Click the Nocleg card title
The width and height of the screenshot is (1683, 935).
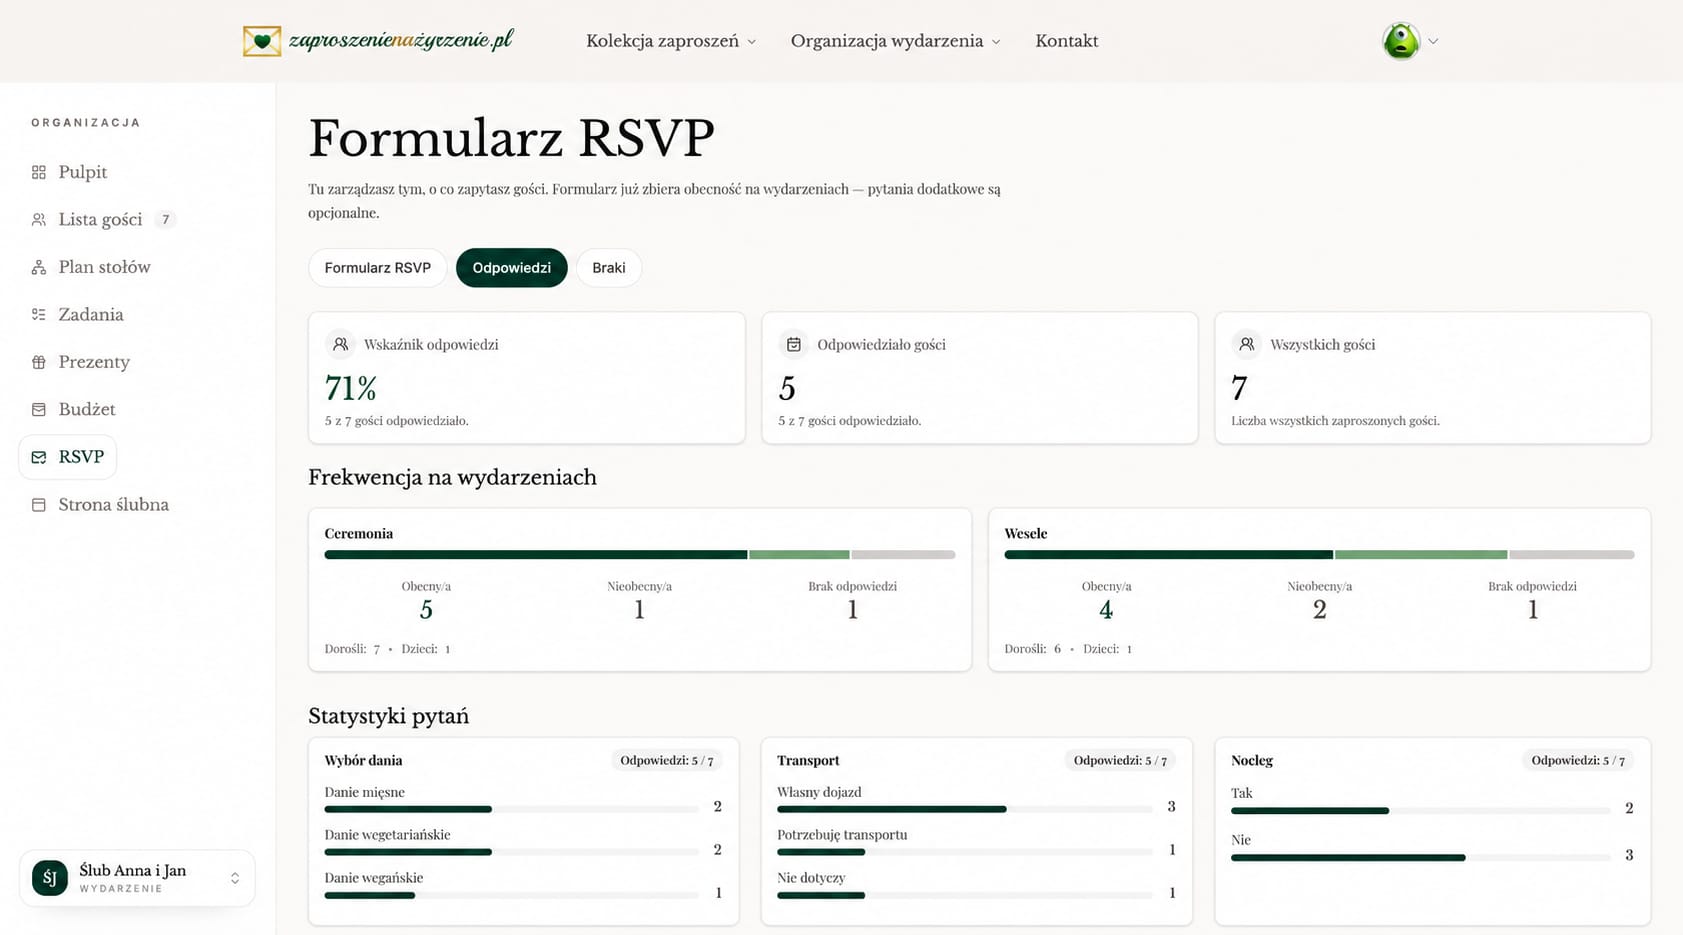click(1252, 761)
